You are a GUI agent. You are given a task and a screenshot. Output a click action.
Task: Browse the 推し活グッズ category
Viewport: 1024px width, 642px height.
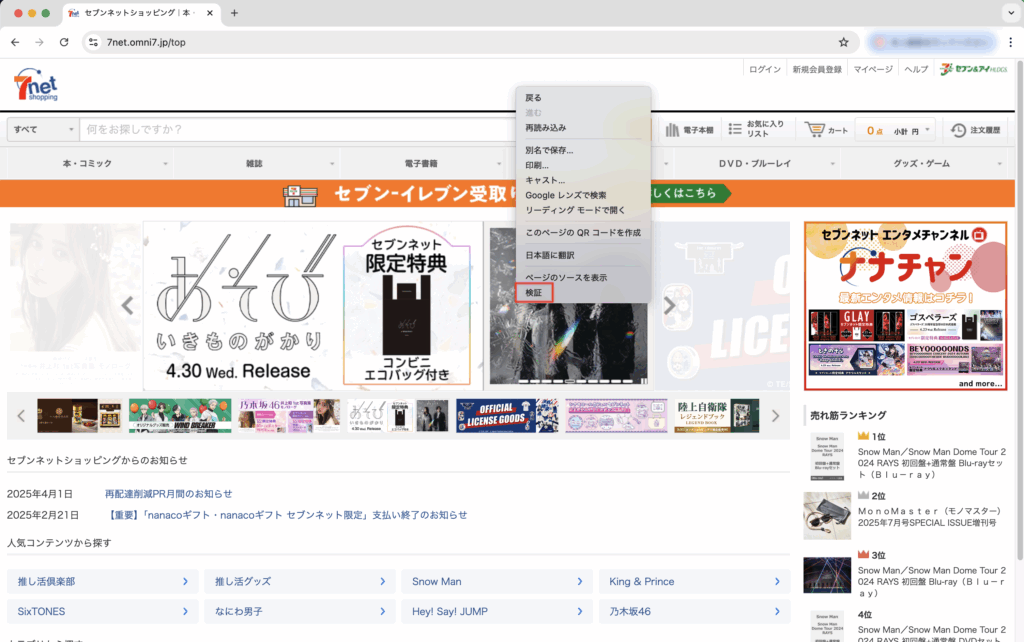[x=300, y=581]
